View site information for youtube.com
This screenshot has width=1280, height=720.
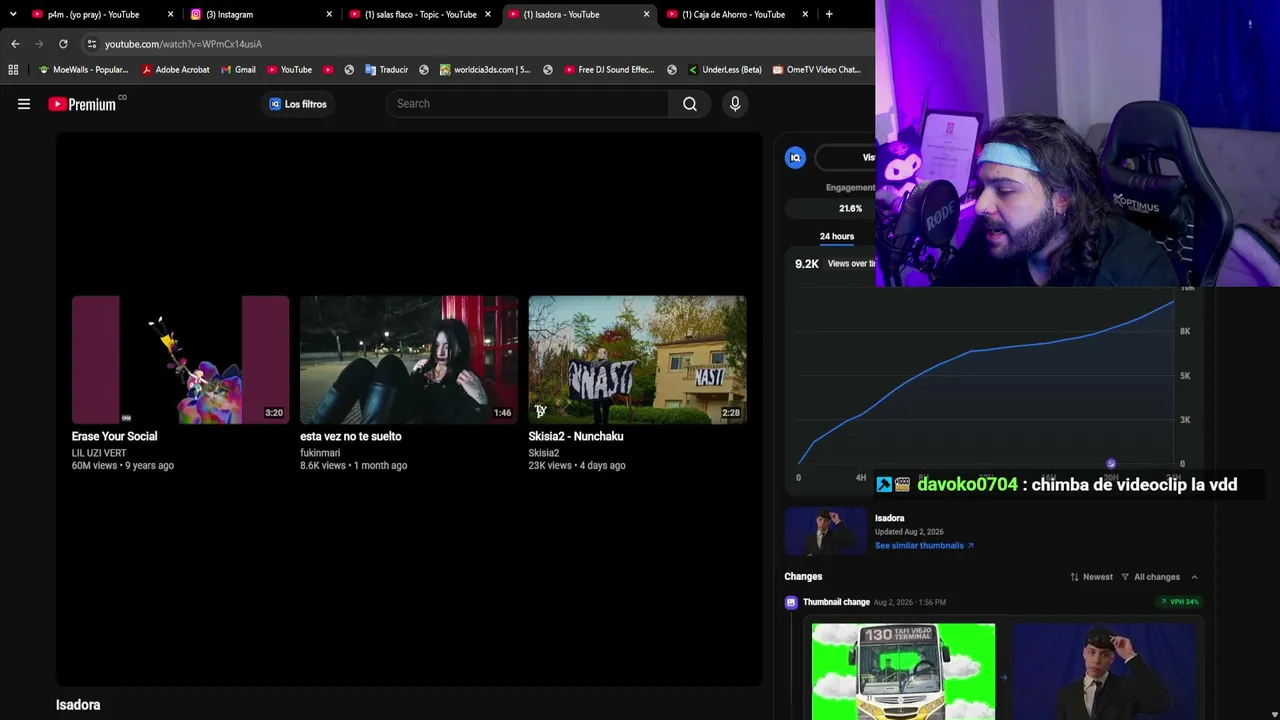pos(91,44)
